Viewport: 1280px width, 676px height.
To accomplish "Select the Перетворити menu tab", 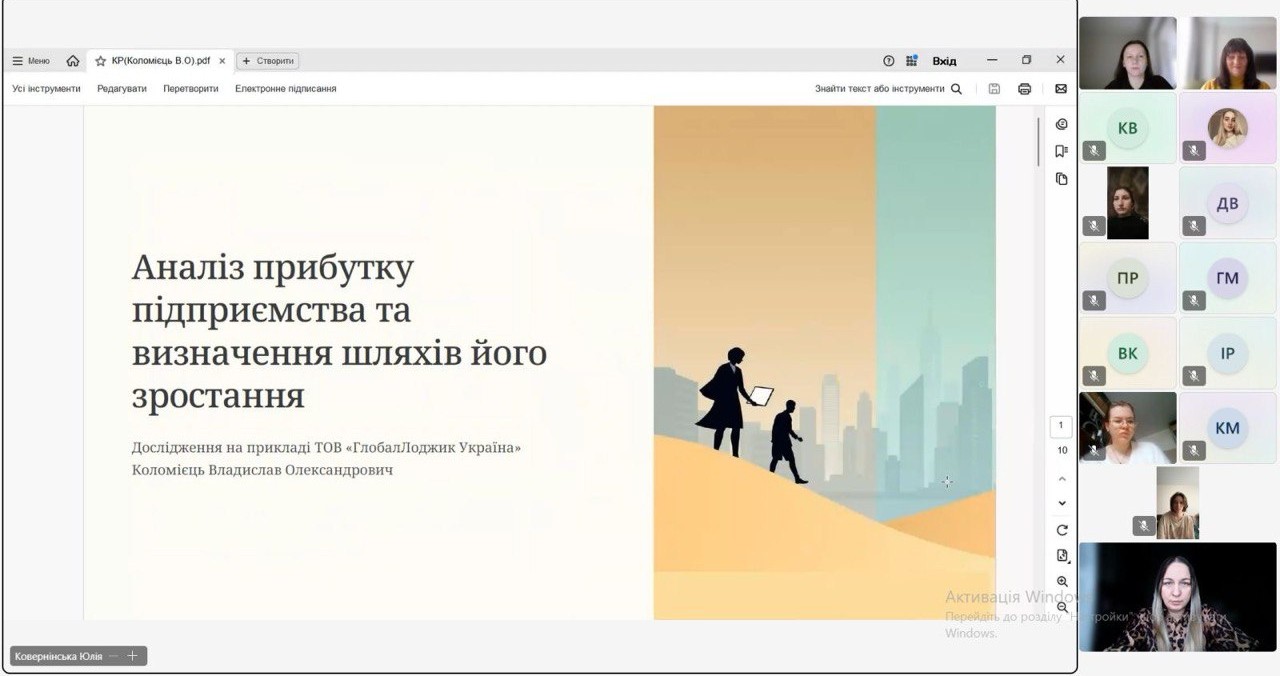I will 190,89.
